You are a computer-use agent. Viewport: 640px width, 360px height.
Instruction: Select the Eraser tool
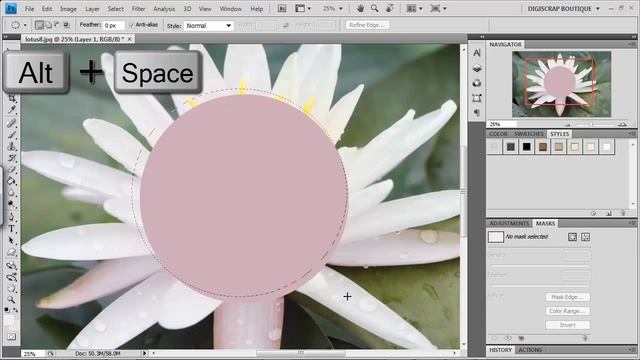tap(11, 169)
